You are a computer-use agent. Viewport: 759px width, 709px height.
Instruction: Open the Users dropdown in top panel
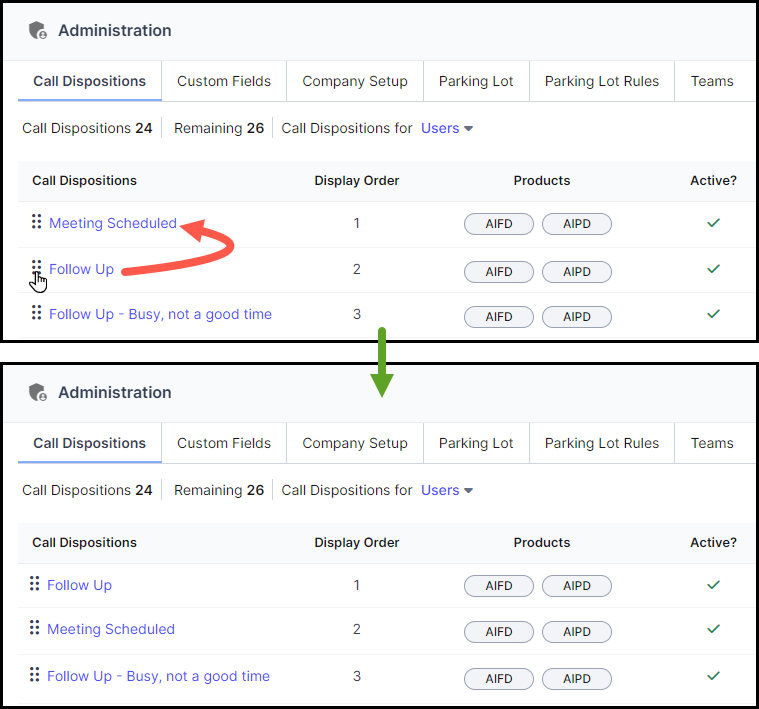click(x=446, y=128)
